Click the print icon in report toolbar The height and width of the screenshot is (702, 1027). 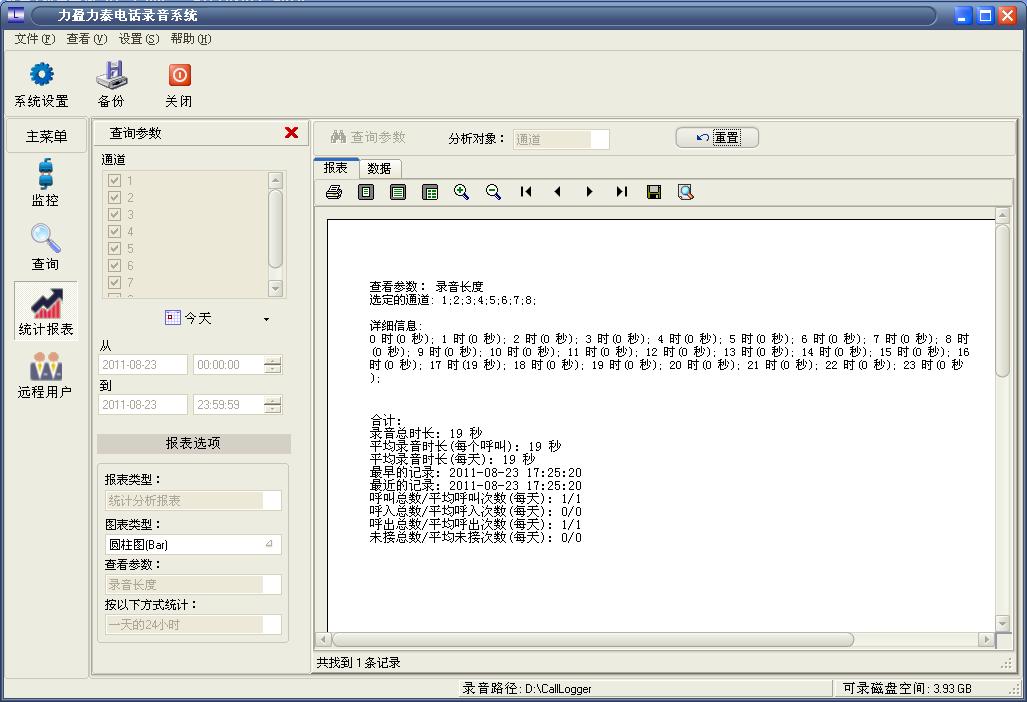click(334, 192)
